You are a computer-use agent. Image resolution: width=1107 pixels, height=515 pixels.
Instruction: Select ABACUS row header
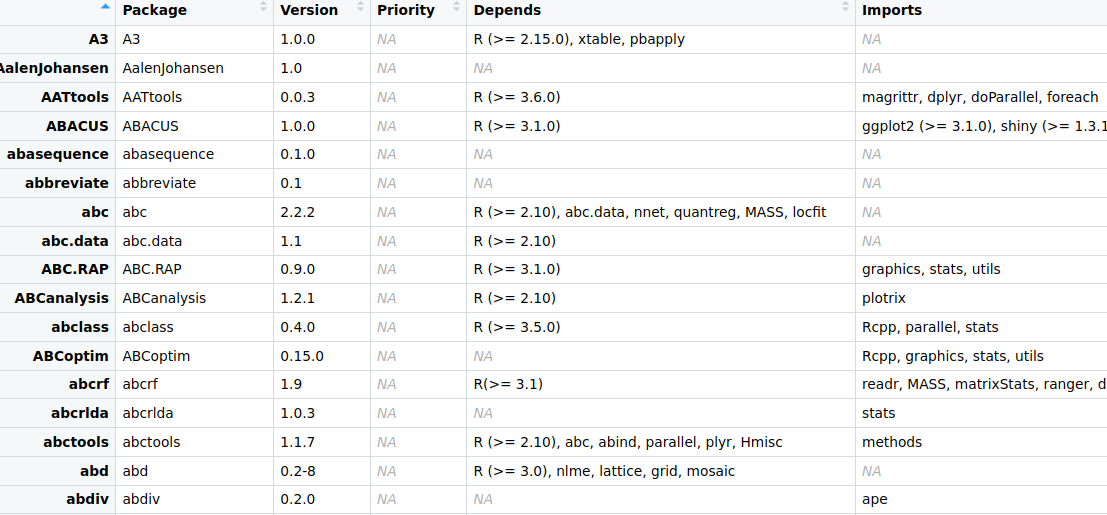point(58,126)
